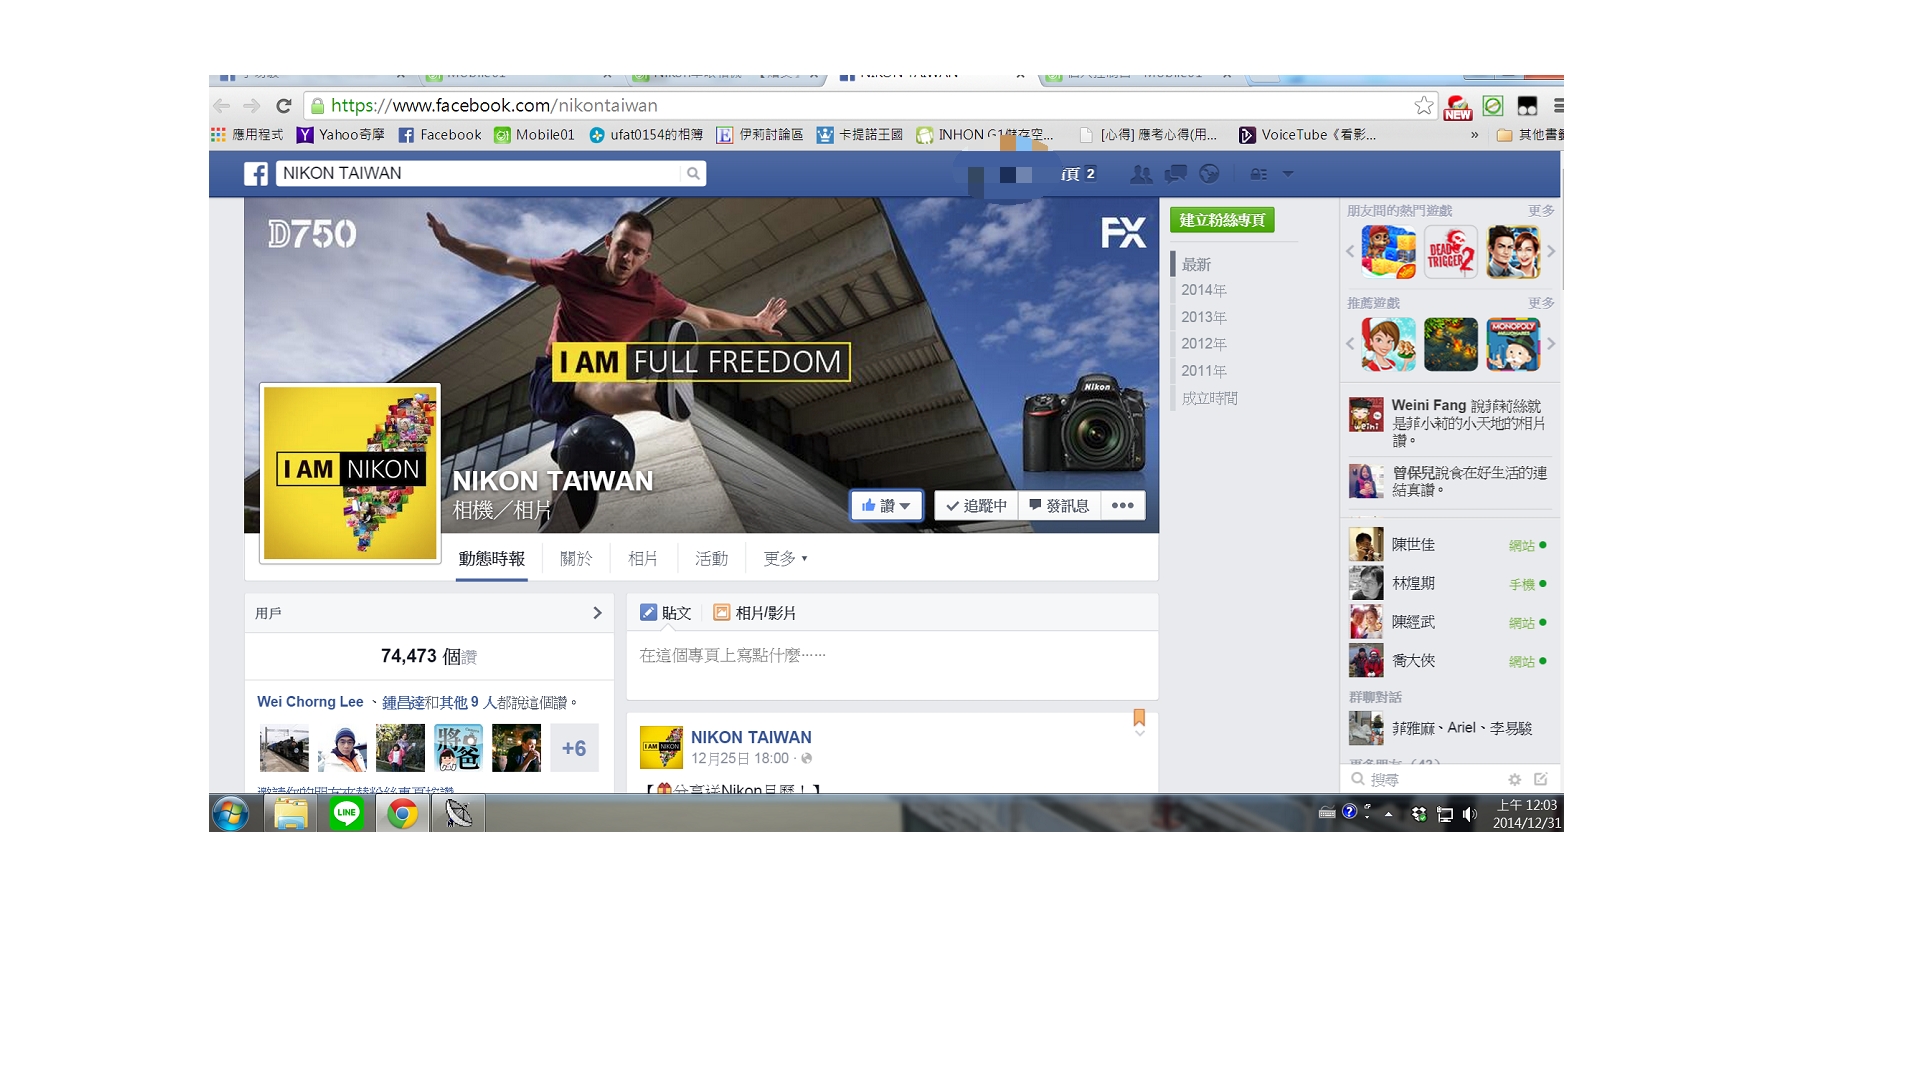The image size is (1920, 1080).
Task: Open friend requests icon in blue bar
Action: [x=1140, y=174]
